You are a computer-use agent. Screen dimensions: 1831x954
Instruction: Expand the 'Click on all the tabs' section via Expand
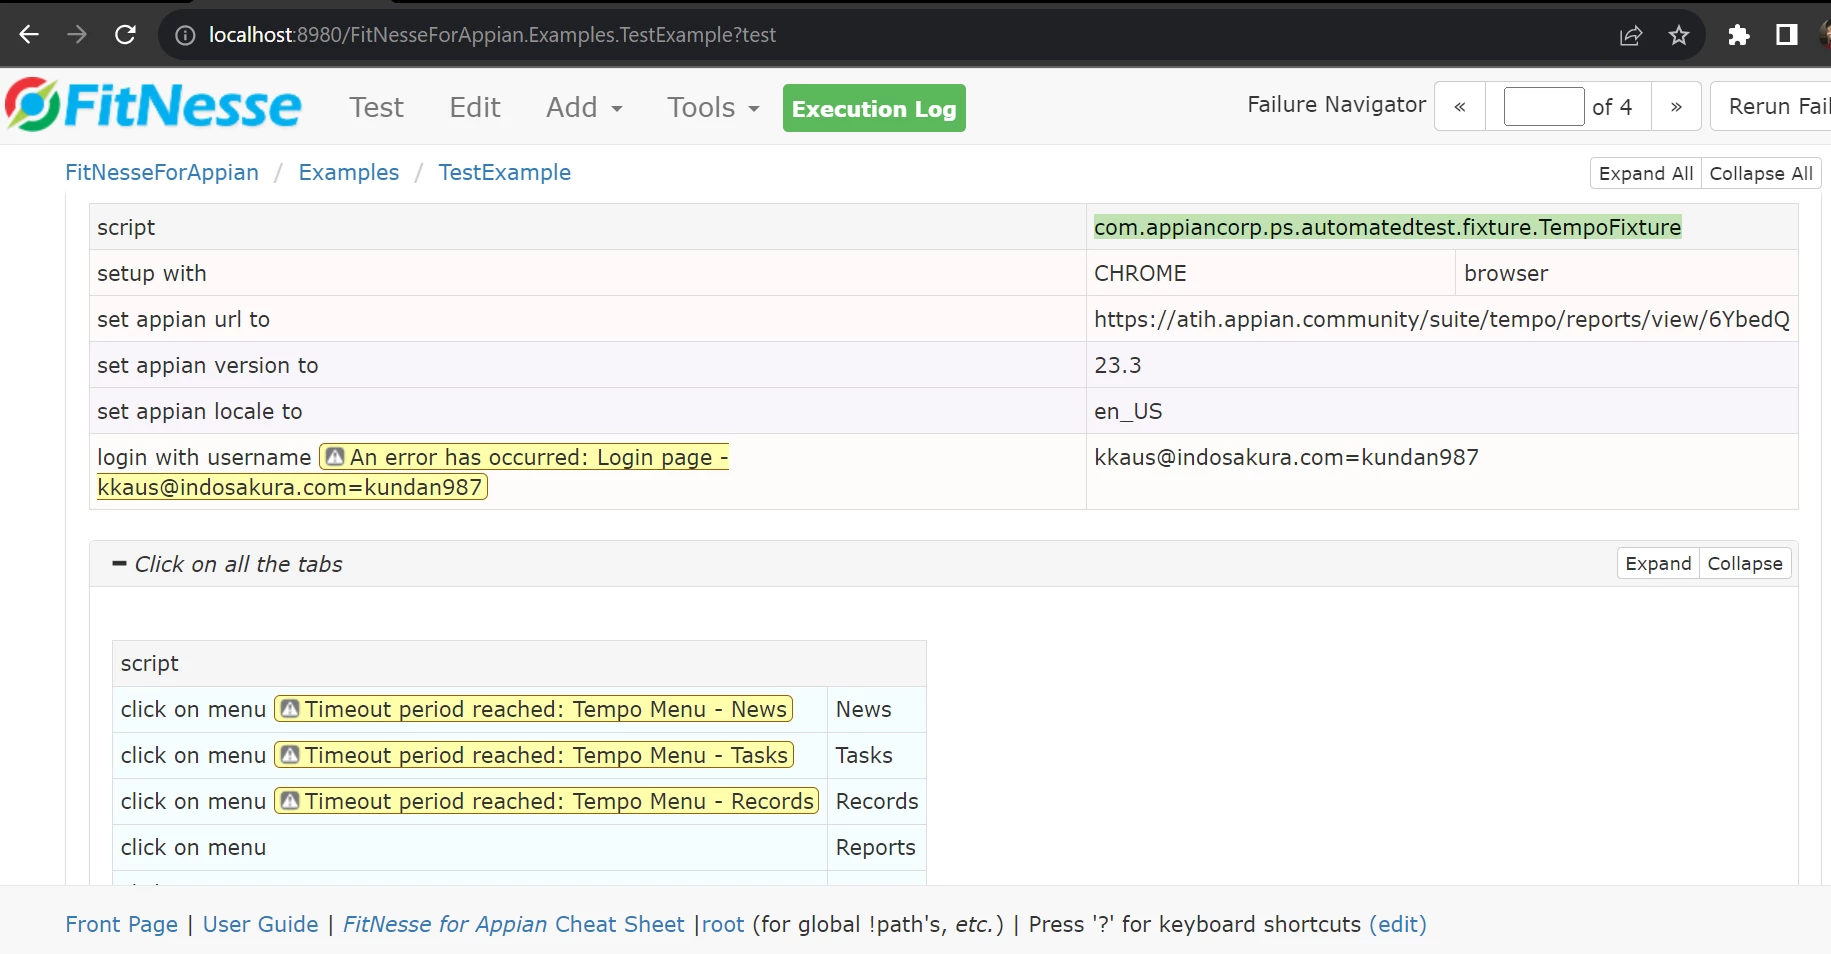1658,563
